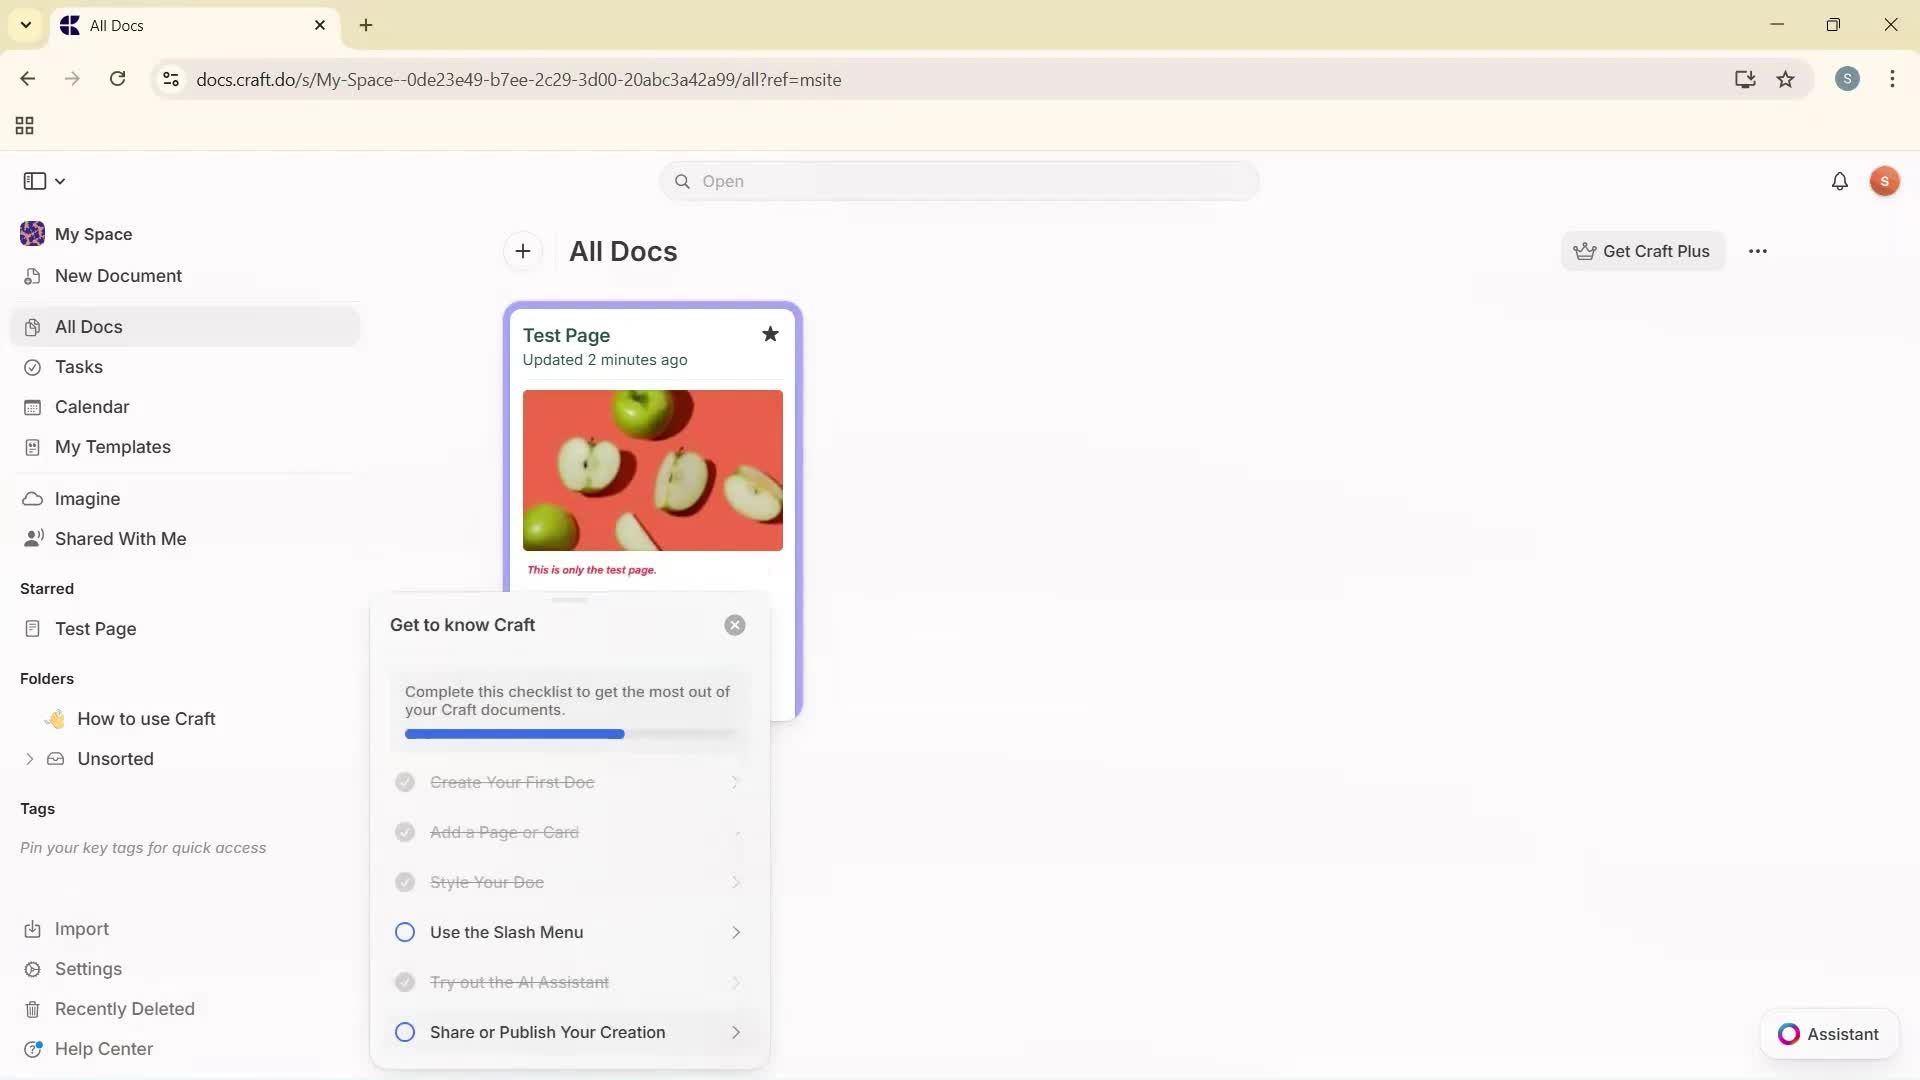1920x1080 pixels.
Task: Select the Calendar icon in sidebar
Action: (33, 407)
